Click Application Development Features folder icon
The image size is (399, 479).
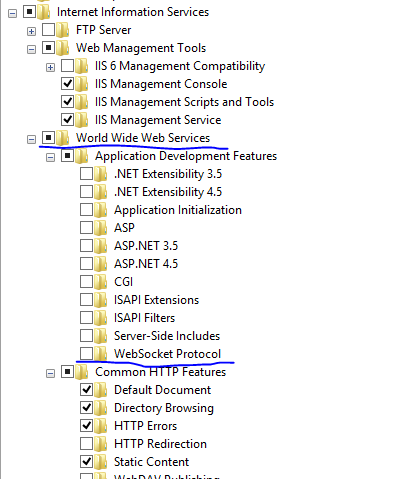tap(82, 156)
